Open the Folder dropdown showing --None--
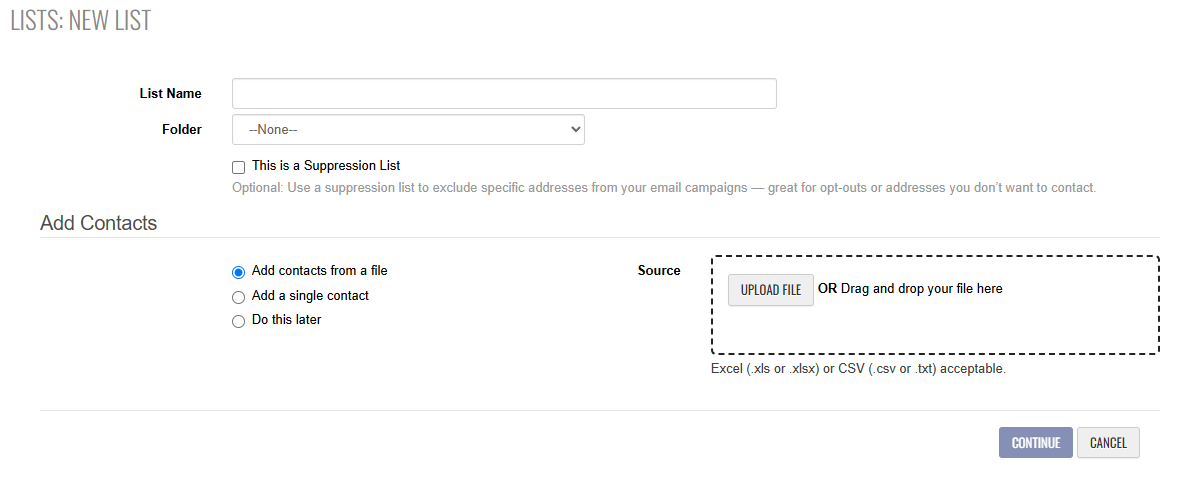1201x483 pixels. [x=408, y=129]
